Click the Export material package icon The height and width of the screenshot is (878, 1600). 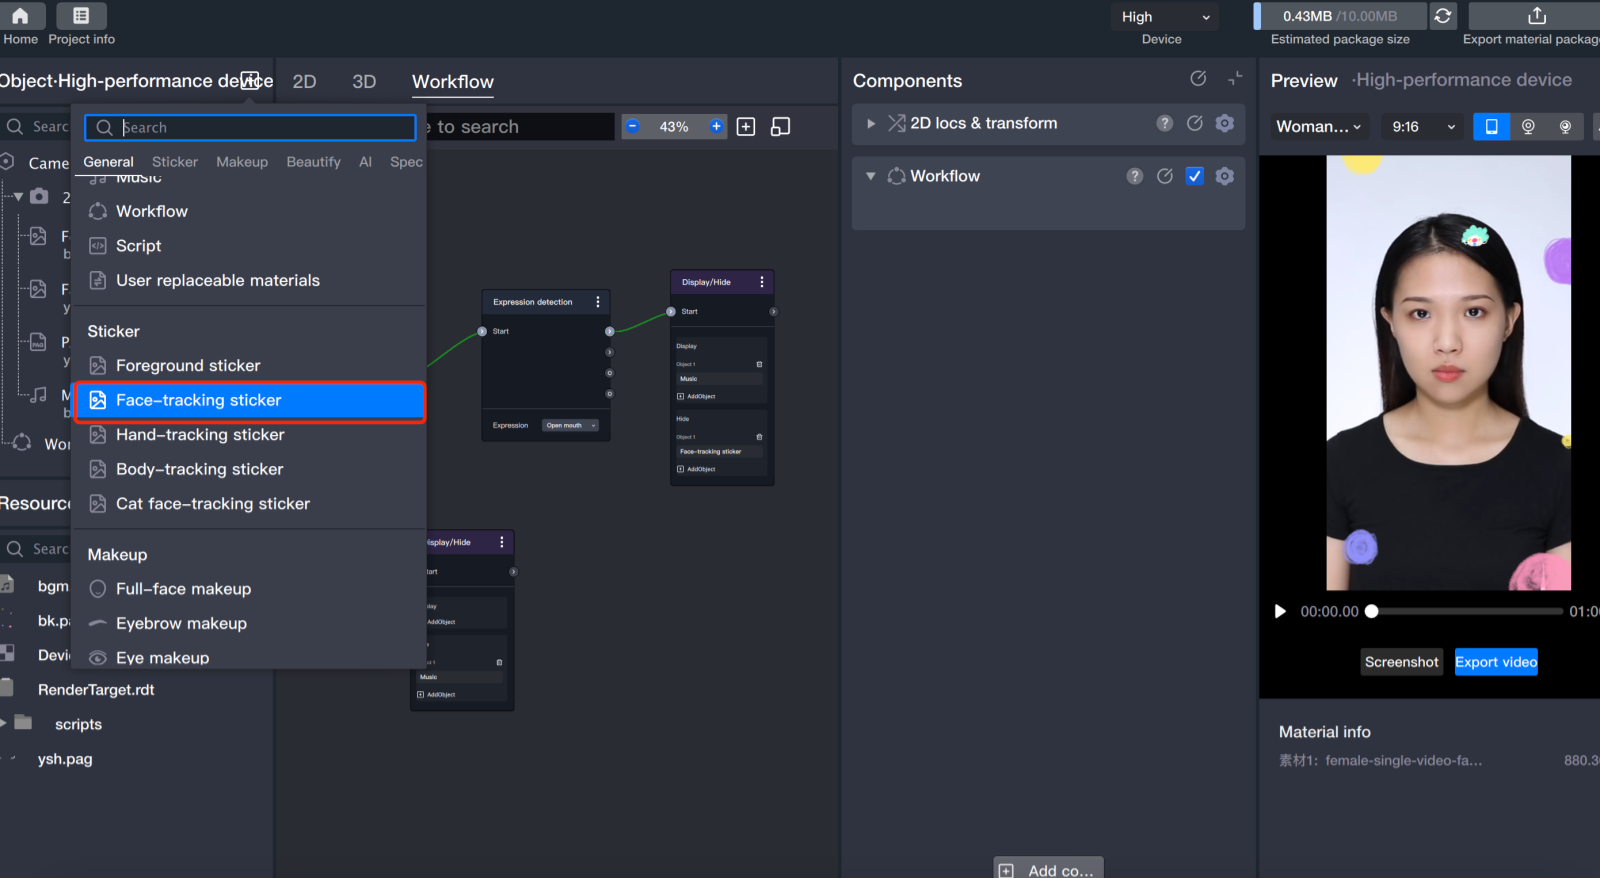1536,16
